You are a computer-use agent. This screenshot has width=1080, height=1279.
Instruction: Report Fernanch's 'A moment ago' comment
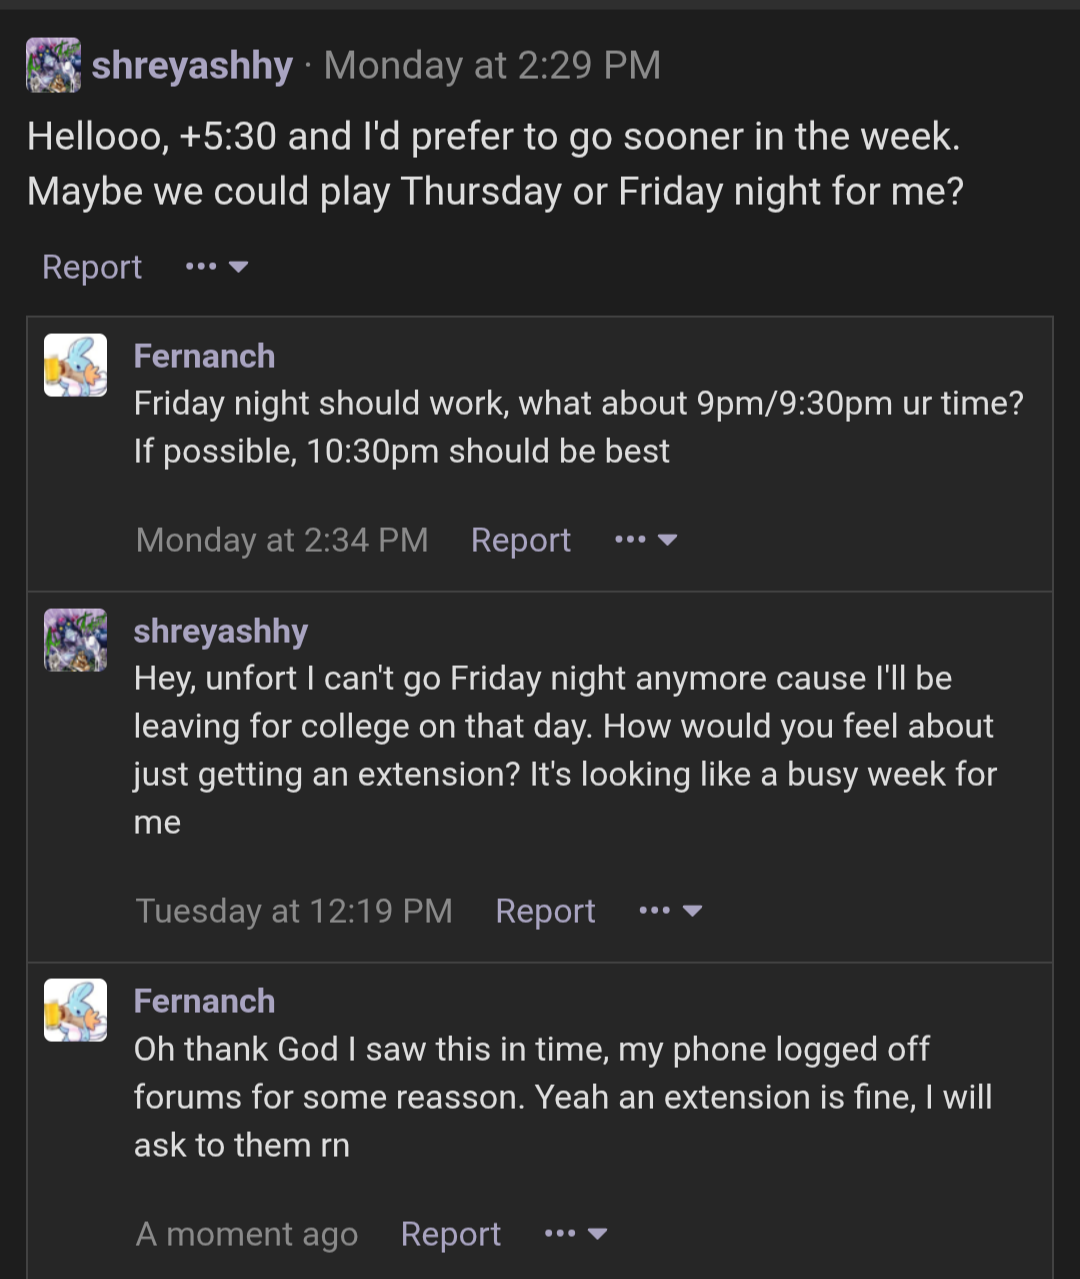pyautogui.click(x=451, y=1234)
